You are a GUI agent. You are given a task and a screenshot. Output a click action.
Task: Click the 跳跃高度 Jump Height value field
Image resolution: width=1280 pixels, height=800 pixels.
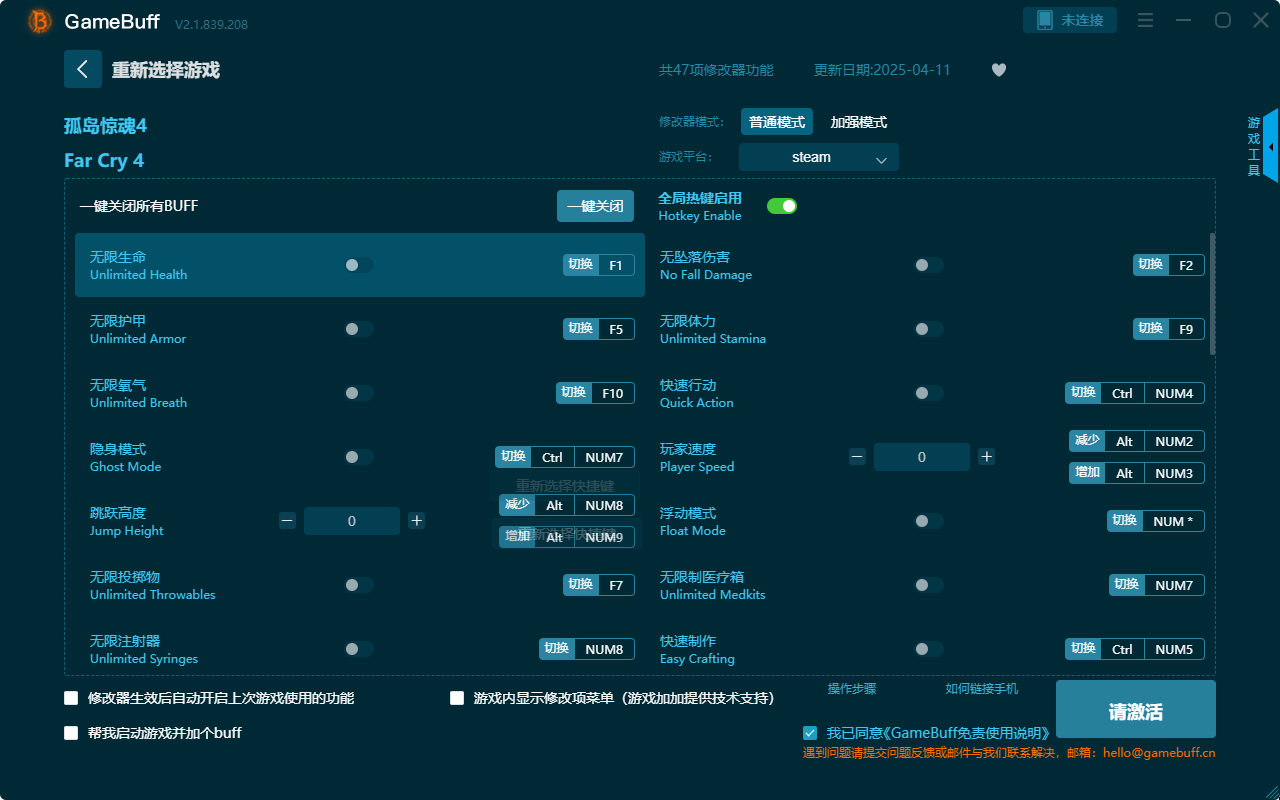(352, 521)
